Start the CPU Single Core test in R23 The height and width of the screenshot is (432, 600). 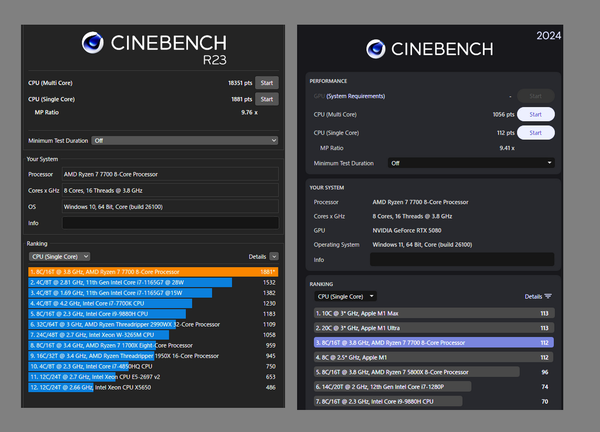[x=266, y=99]
